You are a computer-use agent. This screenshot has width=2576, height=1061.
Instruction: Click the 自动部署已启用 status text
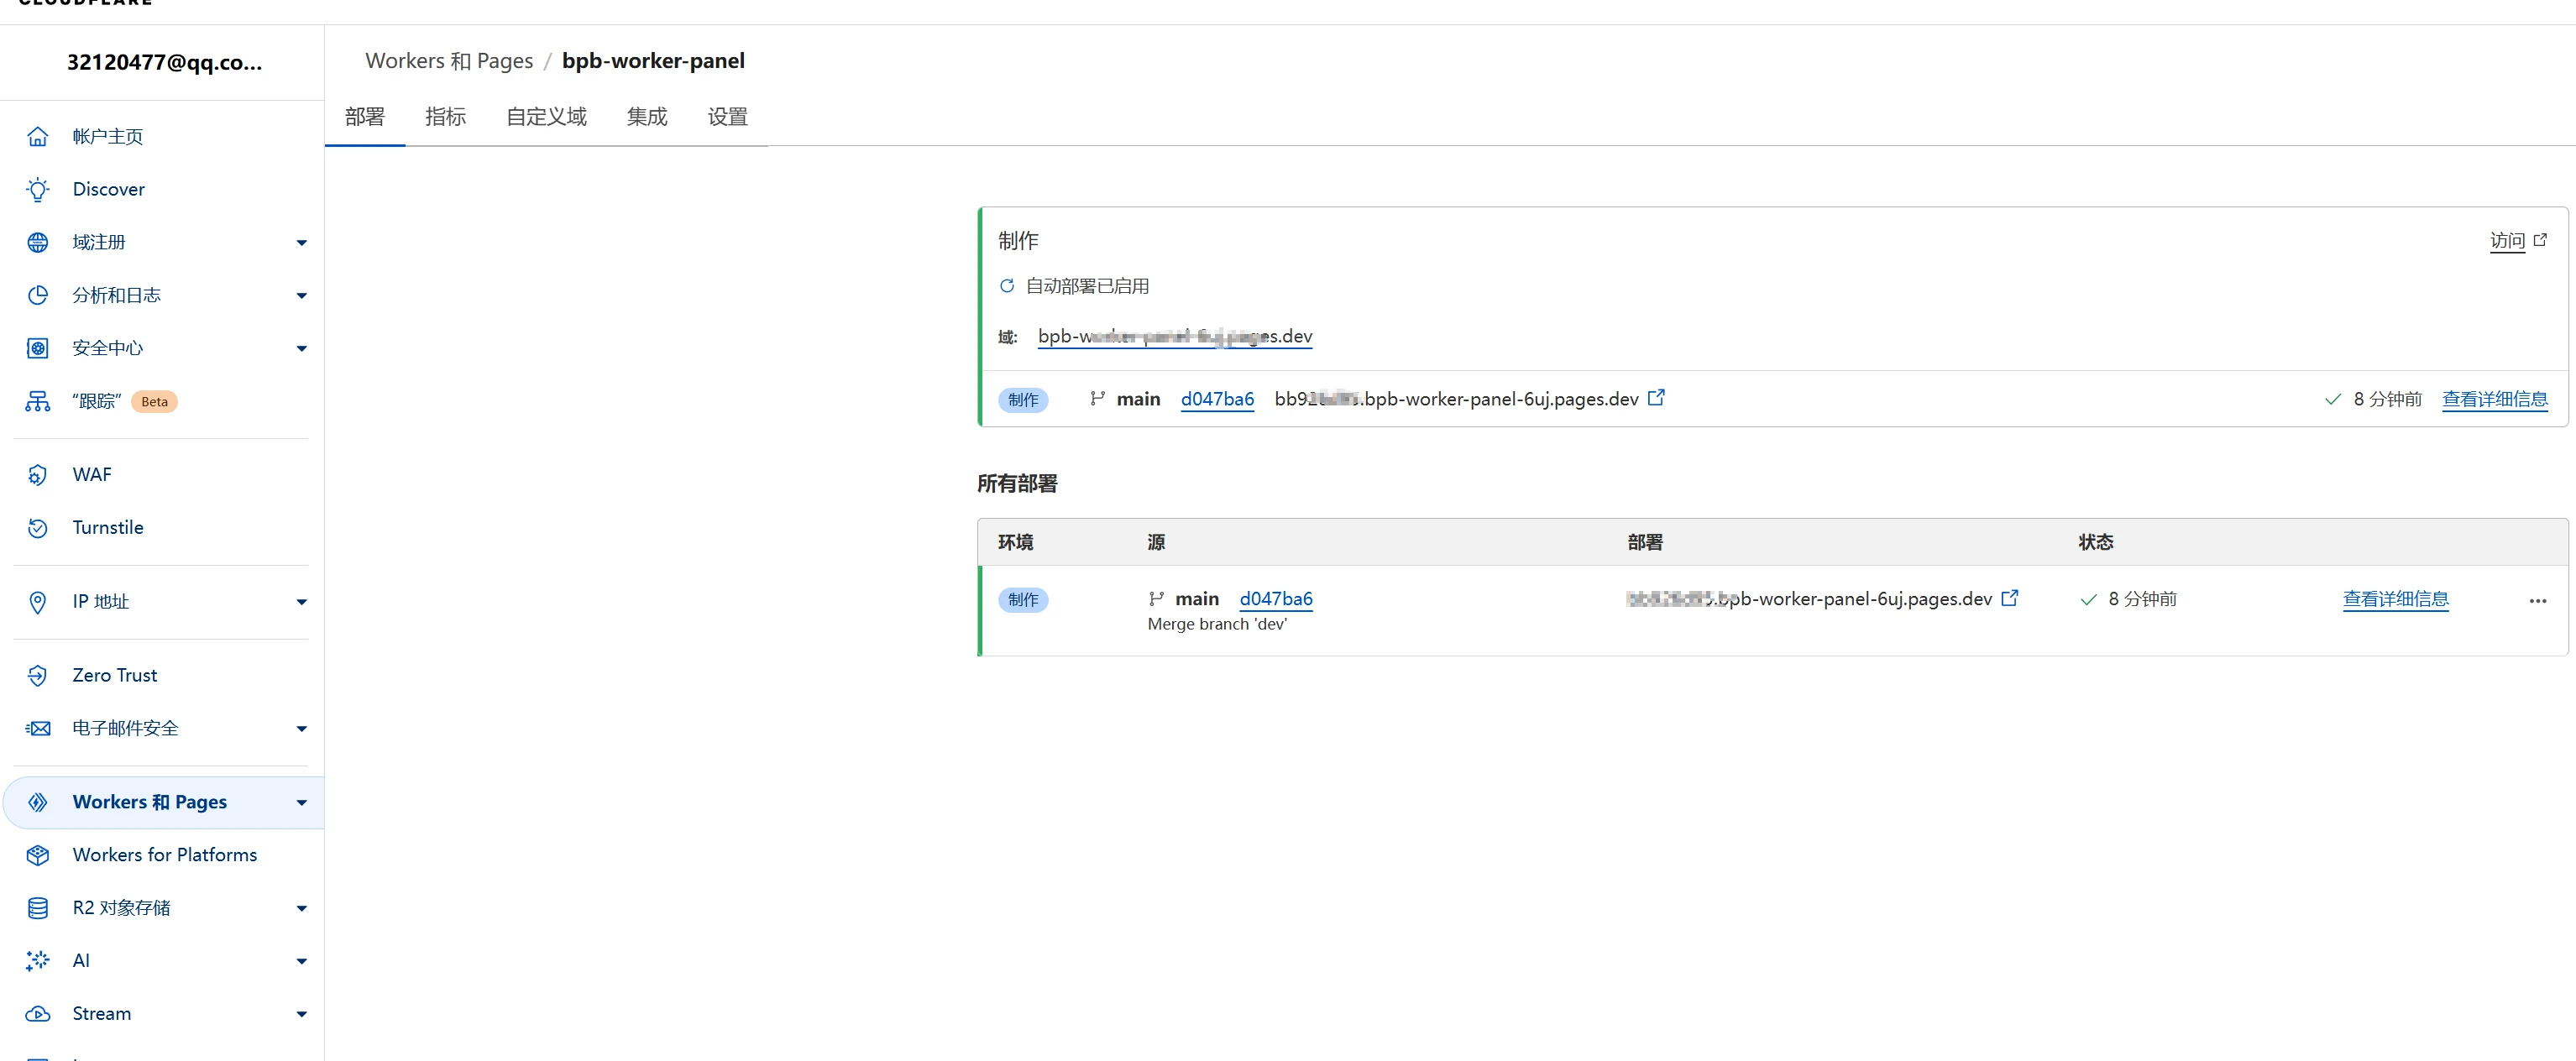(1087, 287)
